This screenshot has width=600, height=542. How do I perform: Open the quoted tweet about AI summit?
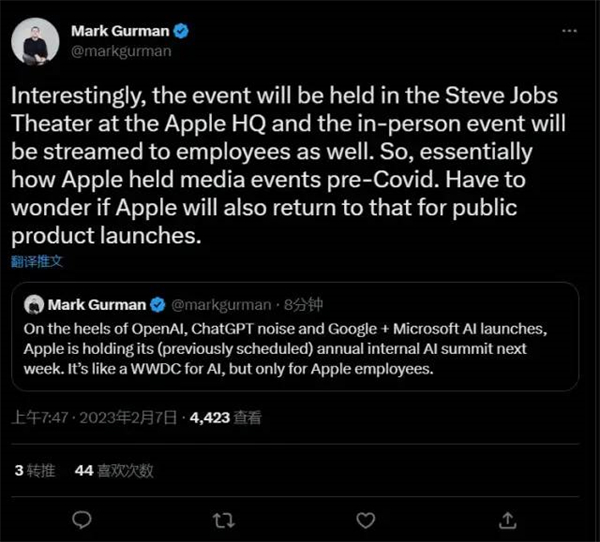click(x=295, y=336)
